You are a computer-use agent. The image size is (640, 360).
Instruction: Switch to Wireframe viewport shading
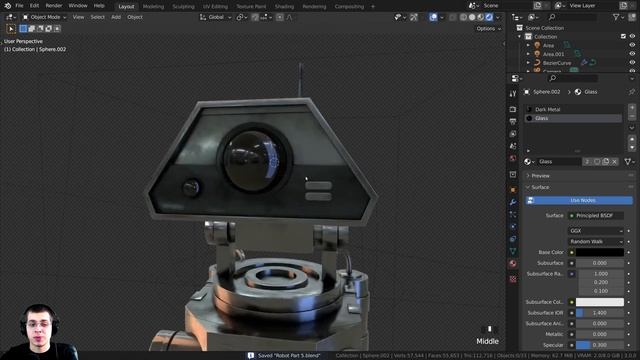click(x=463, y=17)
